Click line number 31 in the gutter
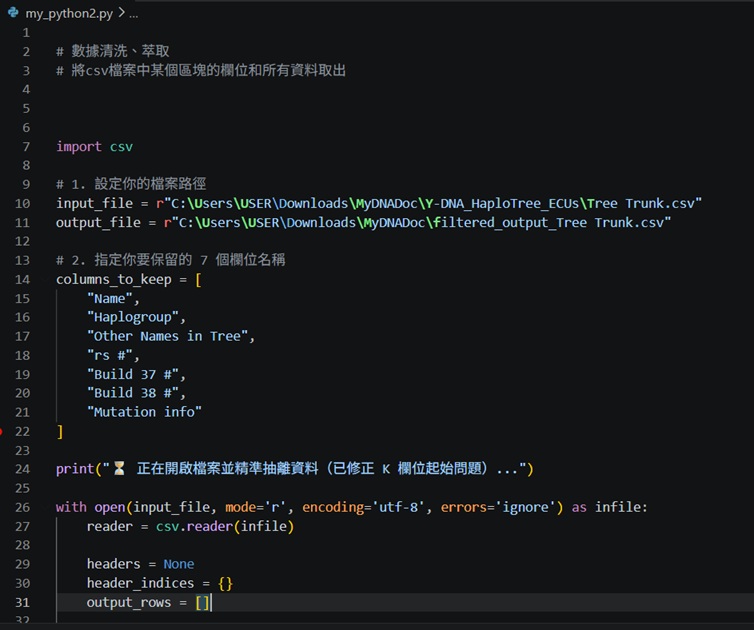The width and height of the screenshot is (754, 630). 23,603
